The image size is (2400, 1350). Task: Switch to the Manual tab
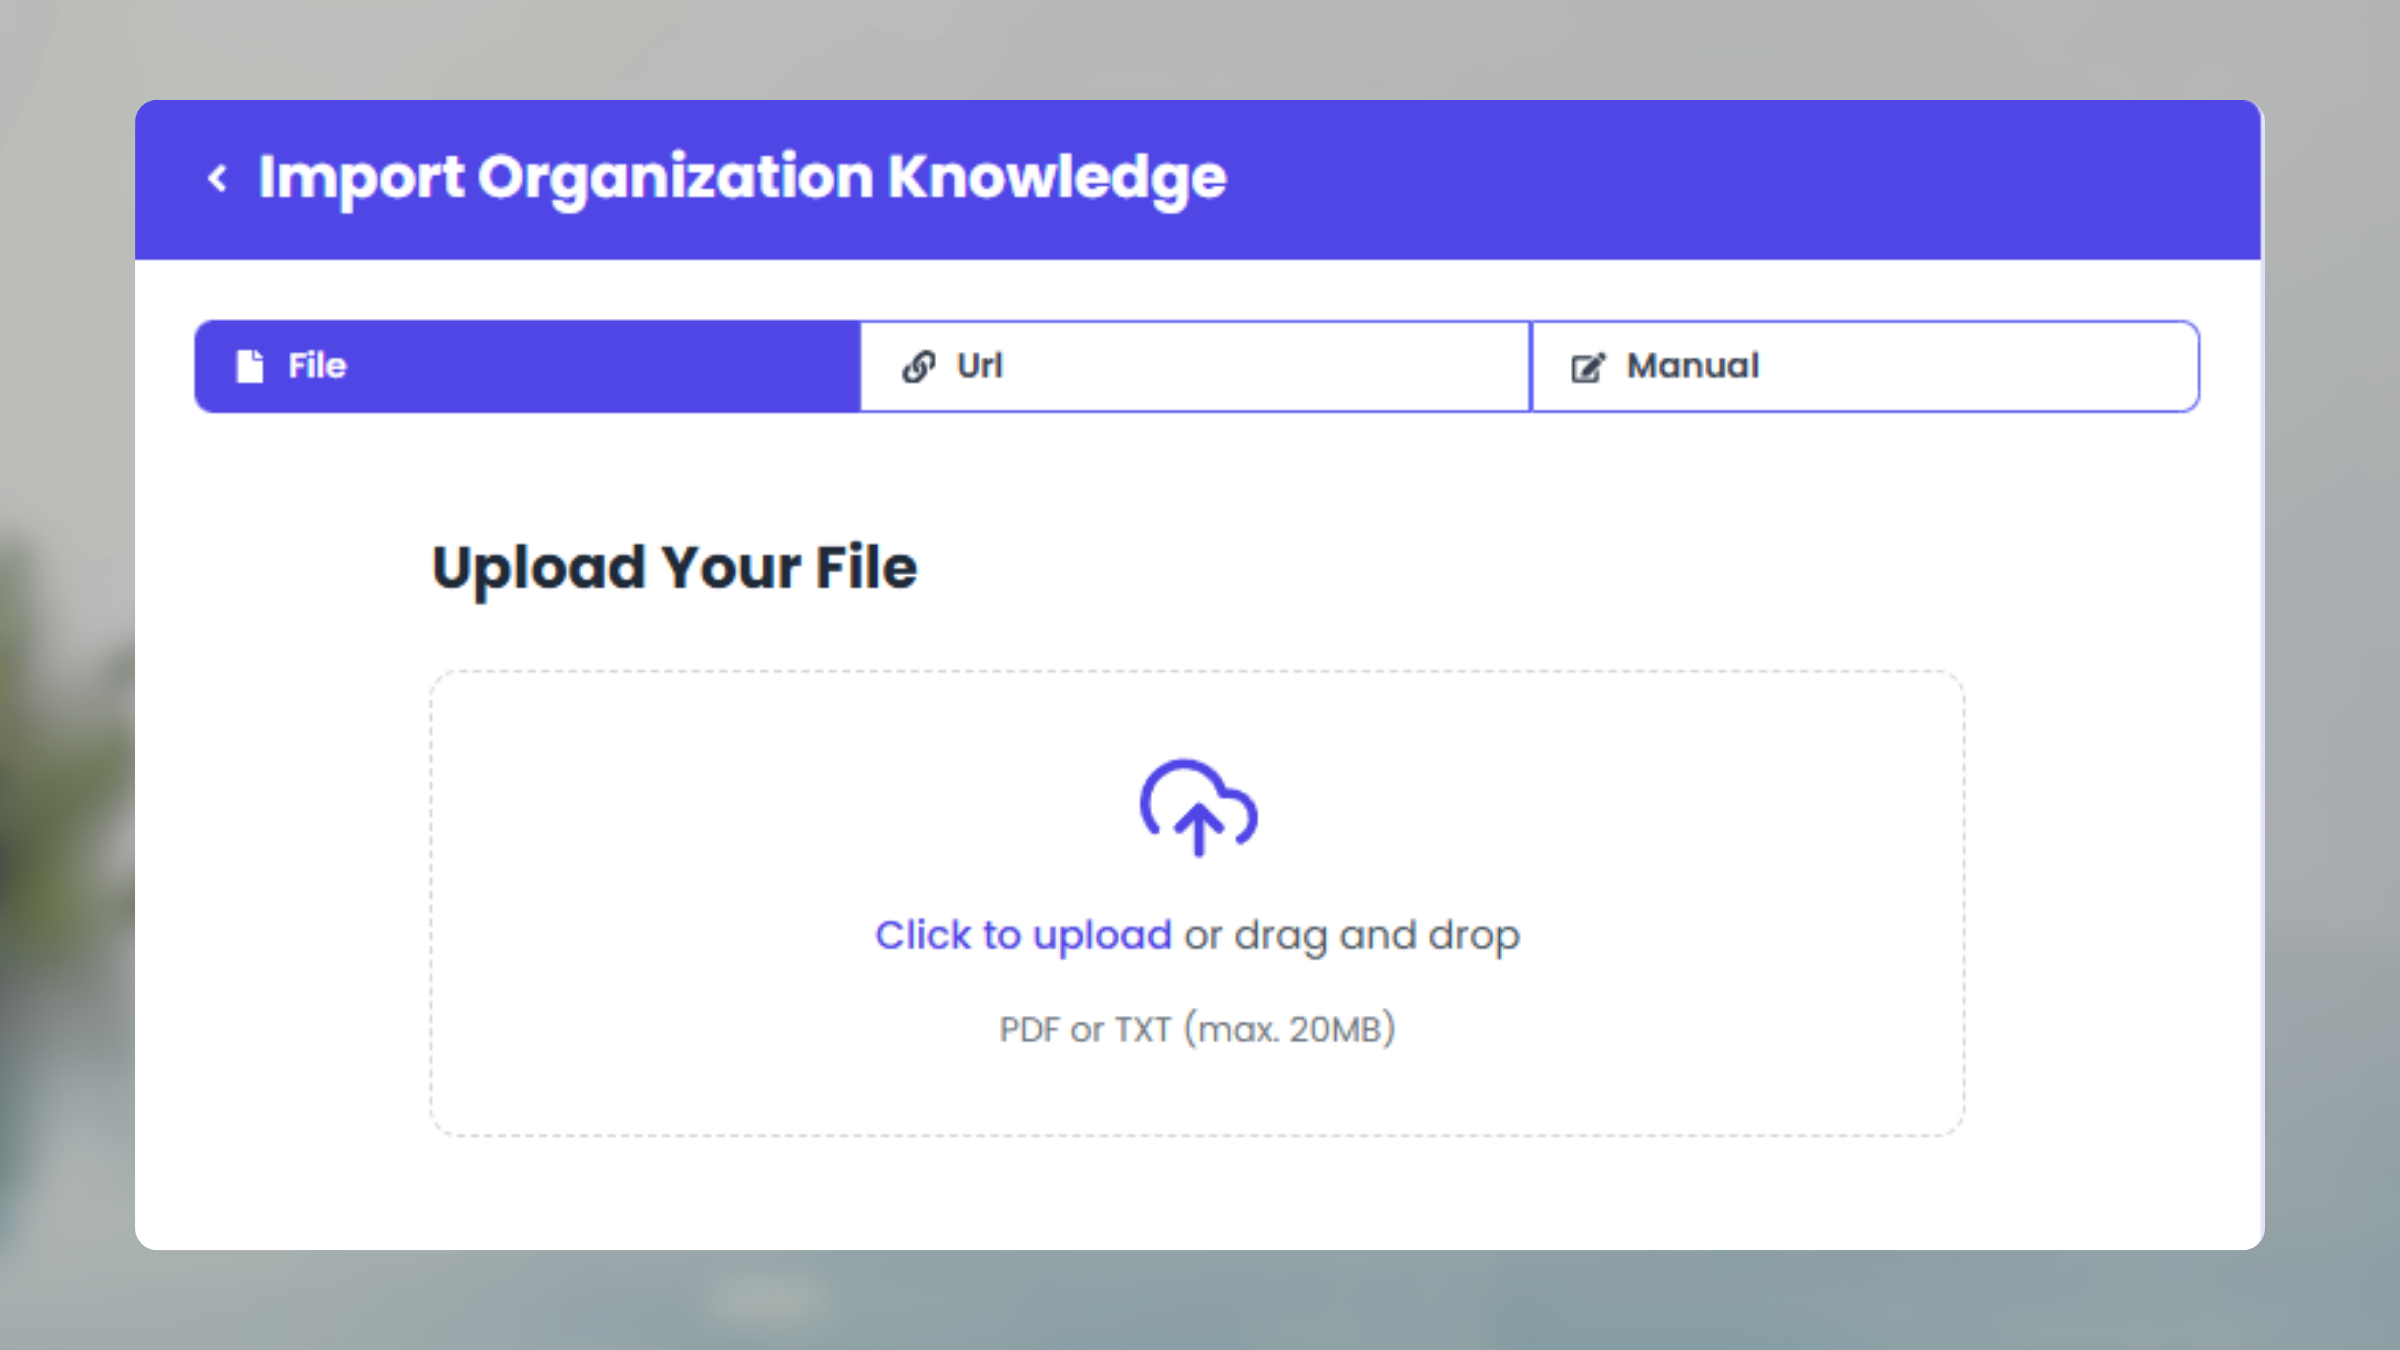click(1692, 366)
